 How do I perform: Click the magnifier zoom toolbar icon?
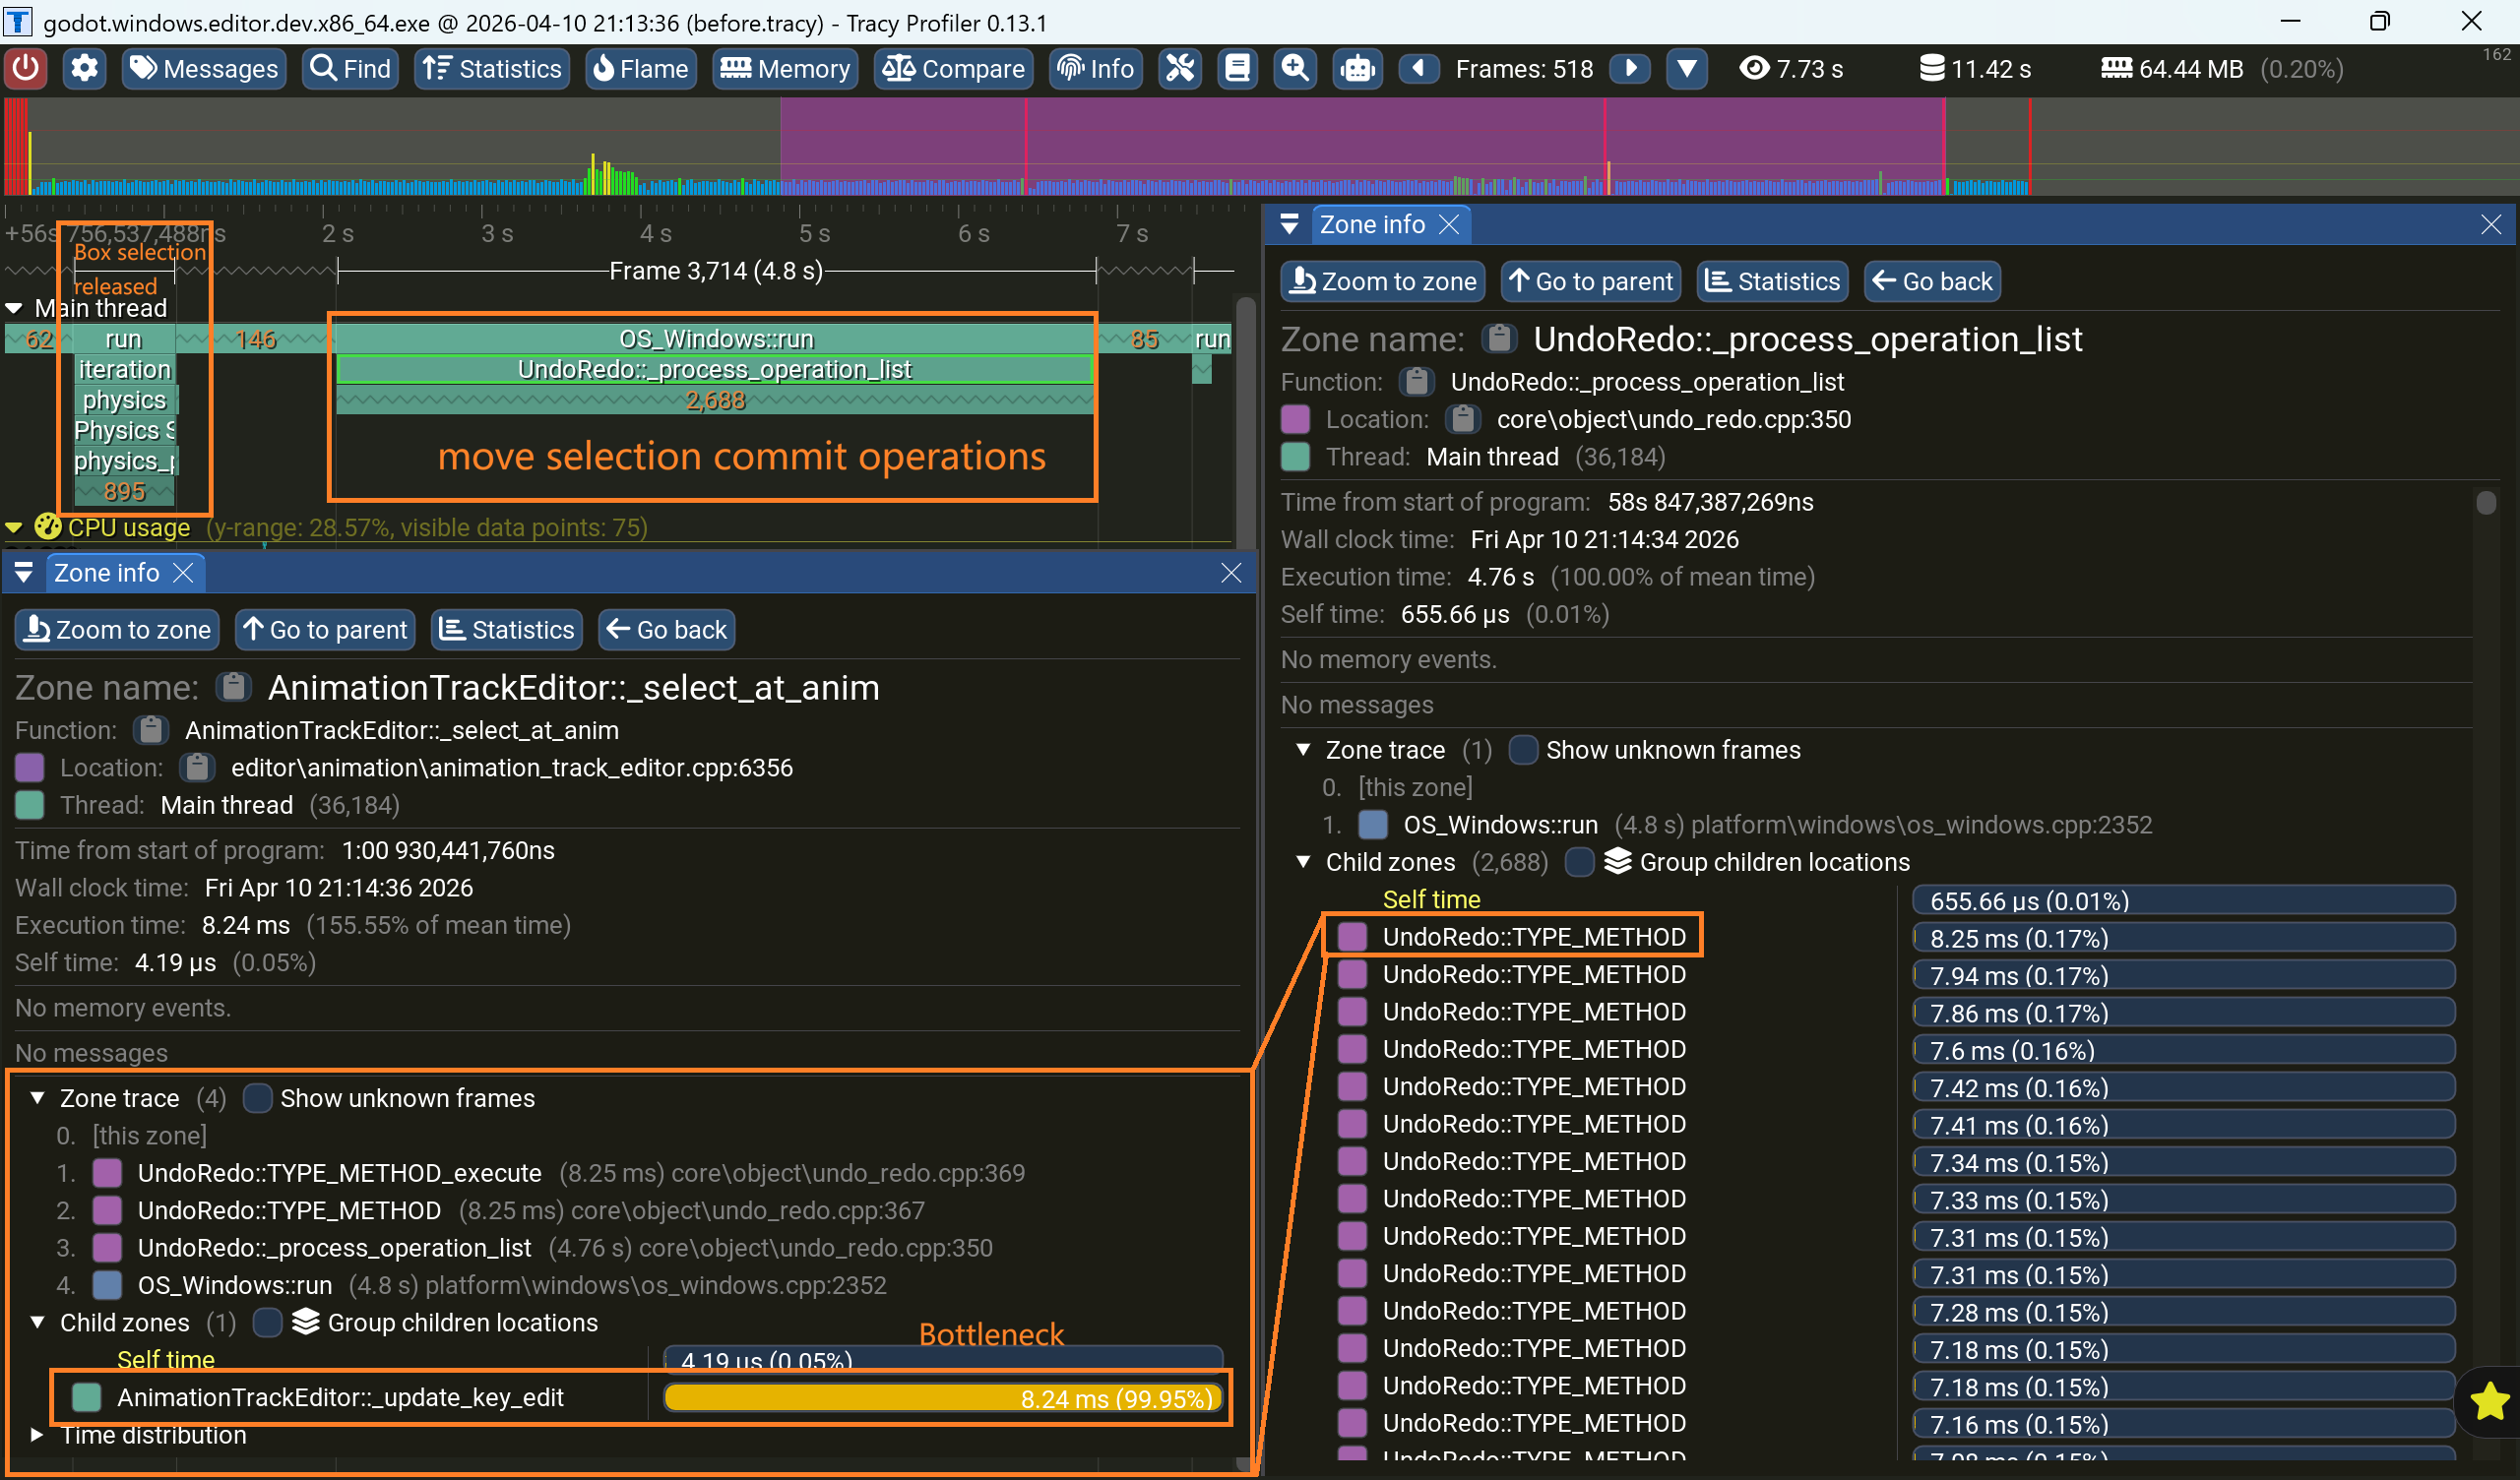tap(1295, 68)
